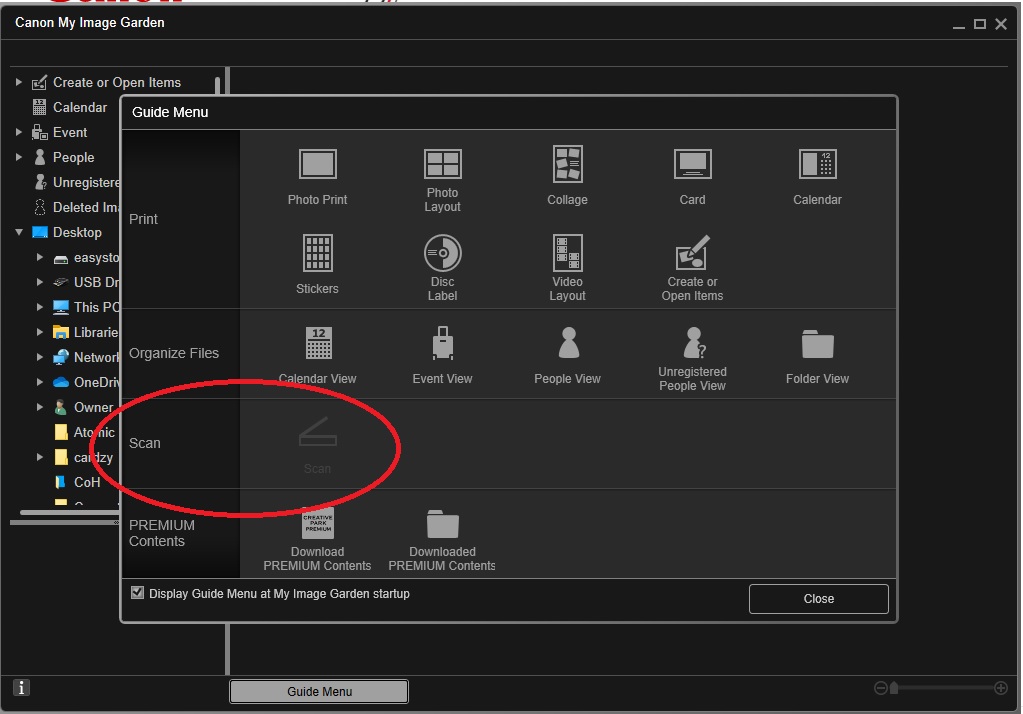
Task: Uncheck Display Guide Menu at startup checkbox
Action: (x=138, y=593)
